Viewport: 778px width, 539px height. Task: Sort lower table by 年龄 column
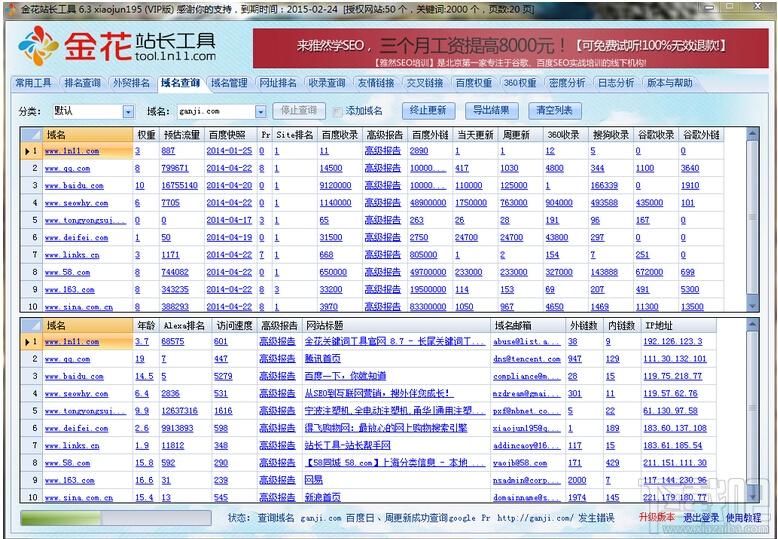coord(146,326)
